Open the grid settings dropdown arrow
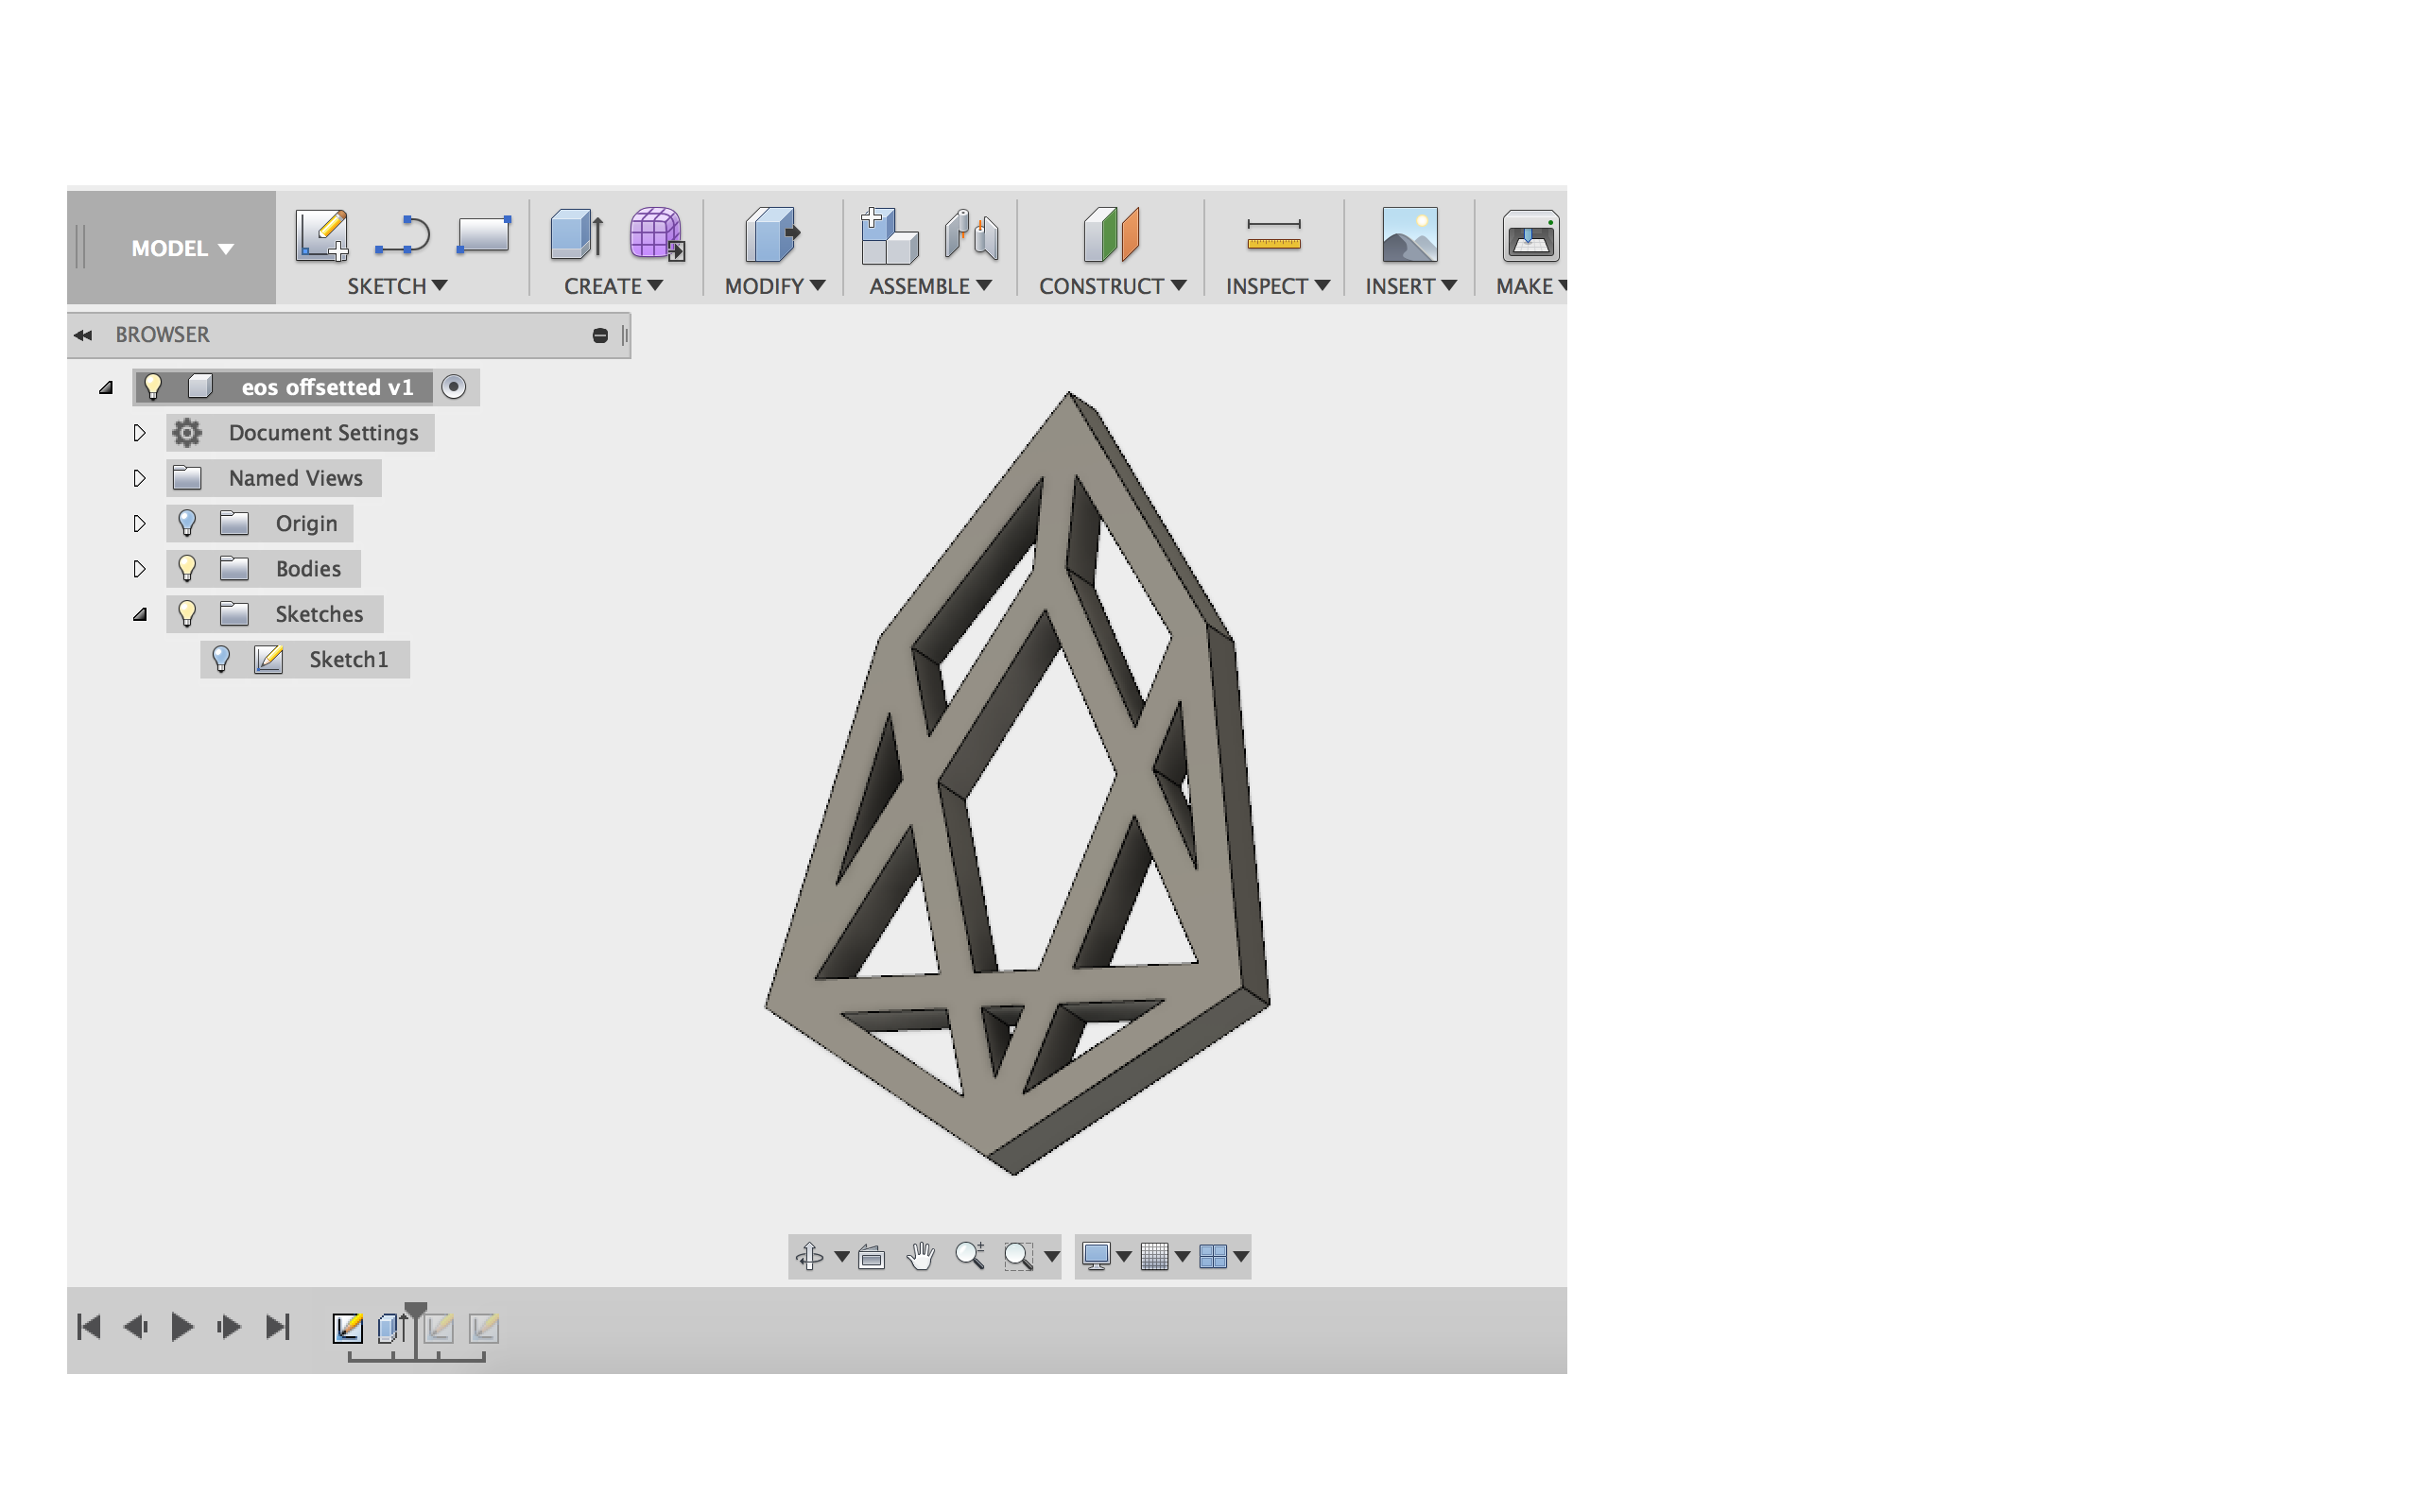 click(x=1182, y=1257)
